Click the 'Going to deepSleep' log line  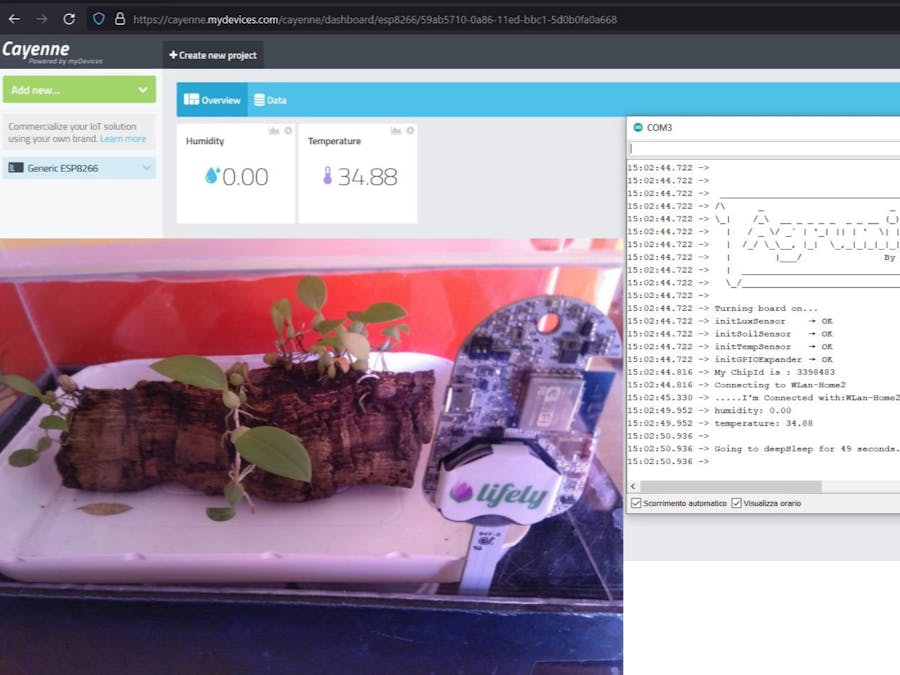(806, 449)
